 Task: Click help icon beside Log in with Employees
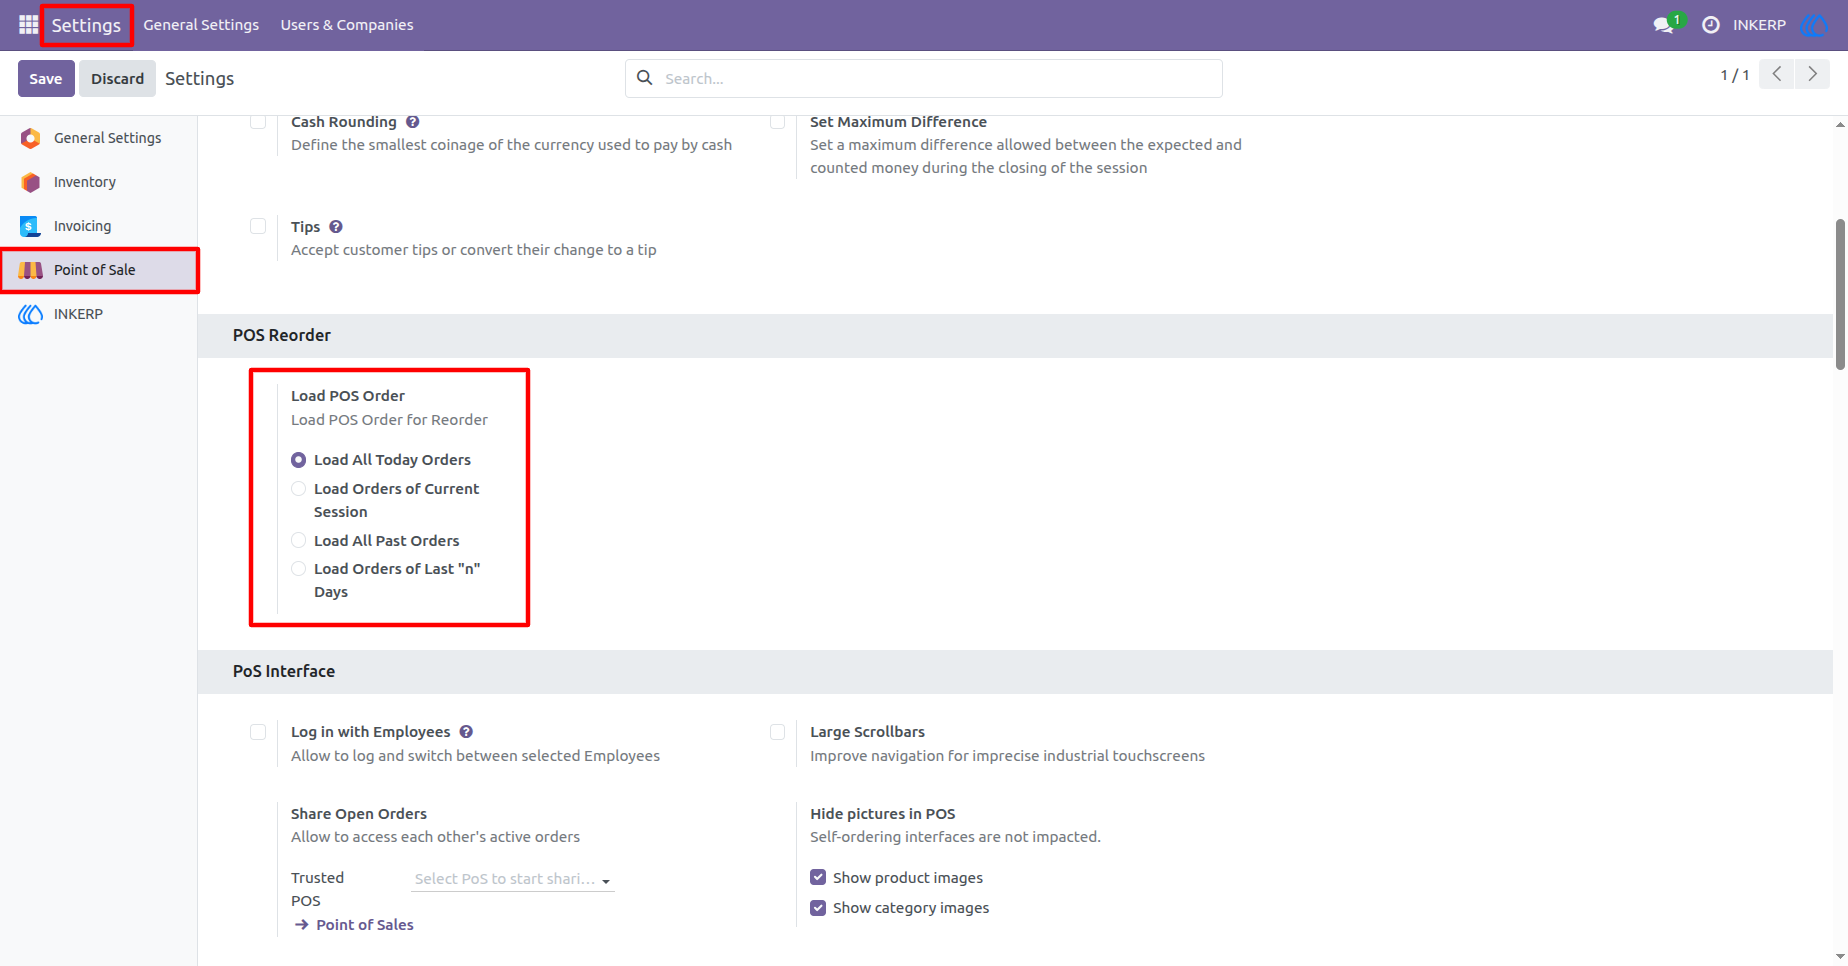(x=466, y=732)
